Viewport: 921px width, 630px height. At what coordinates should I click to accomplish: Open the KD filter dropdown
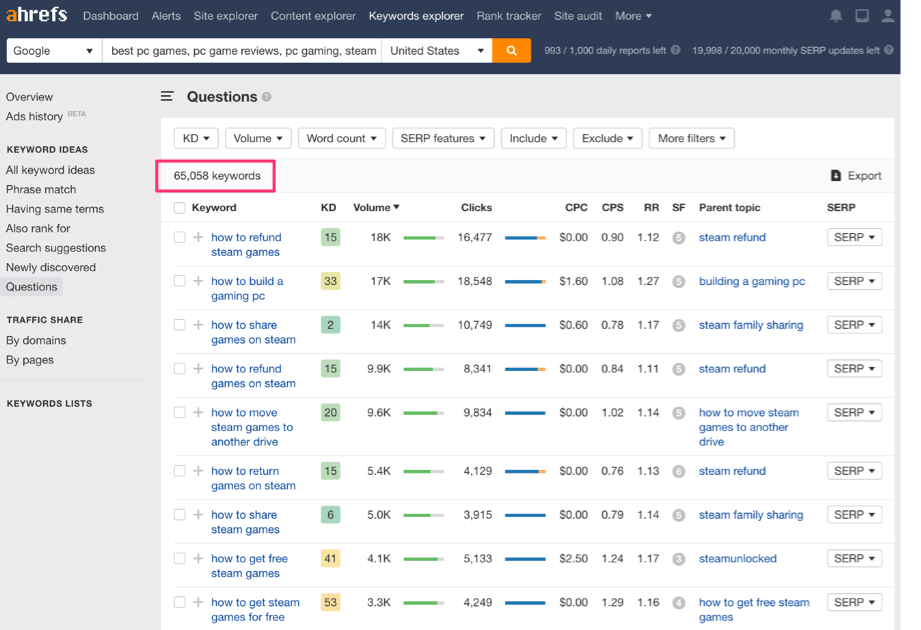(196, 139)
